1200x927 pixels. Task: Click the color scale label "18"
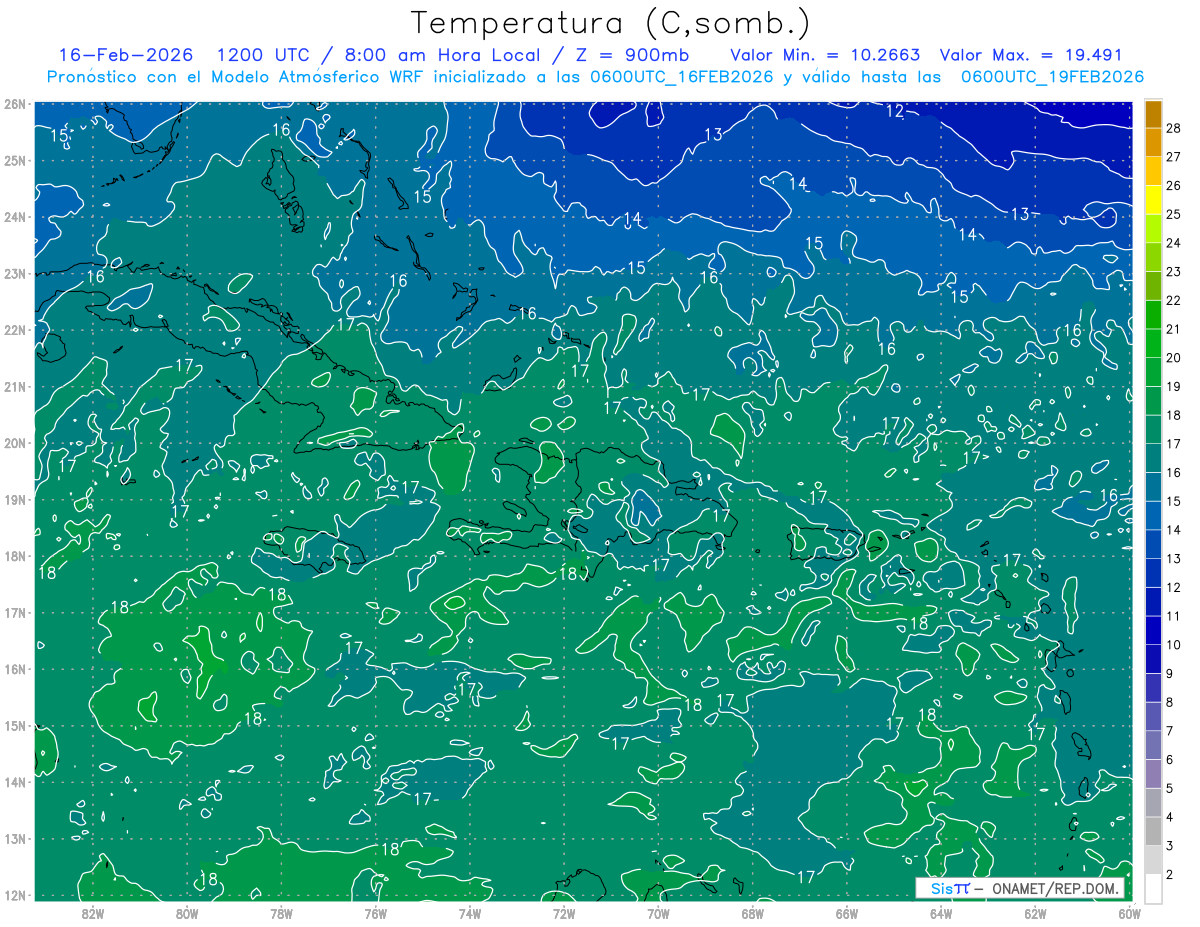[x=1173, y=415]
